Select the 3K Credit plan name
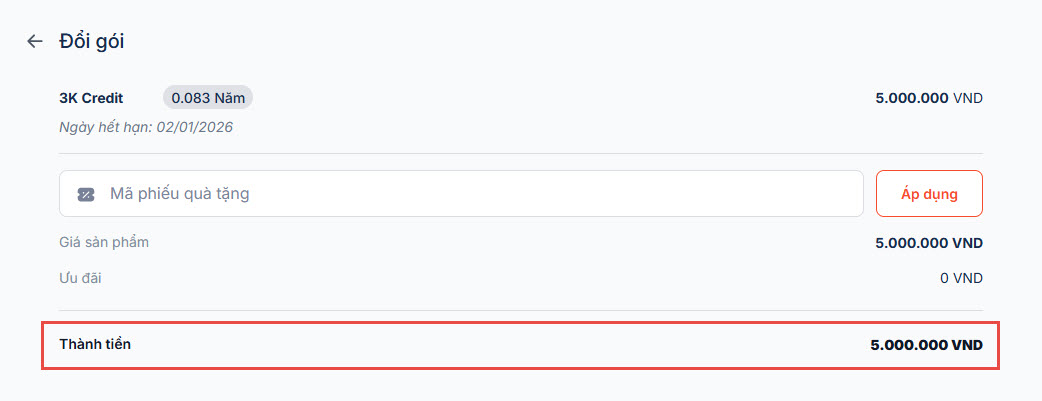 tap(91, 98)
